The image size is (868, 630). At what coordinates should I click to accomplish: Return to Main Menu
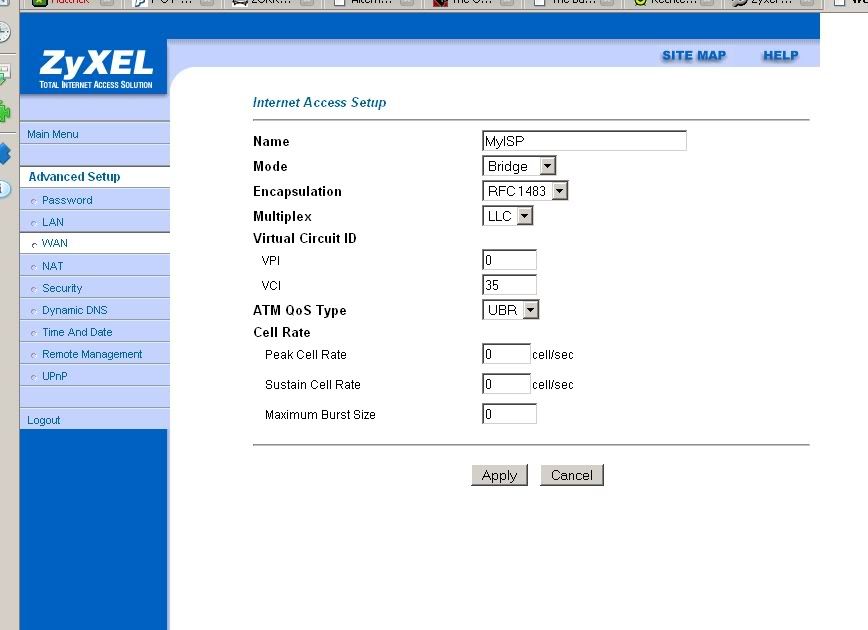tap(53, 134)
